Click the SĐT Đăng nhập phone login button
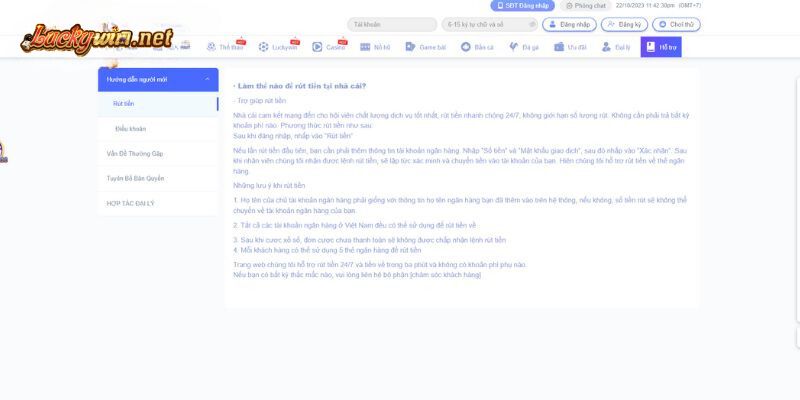The image size is (800, 400). point(522,6)
